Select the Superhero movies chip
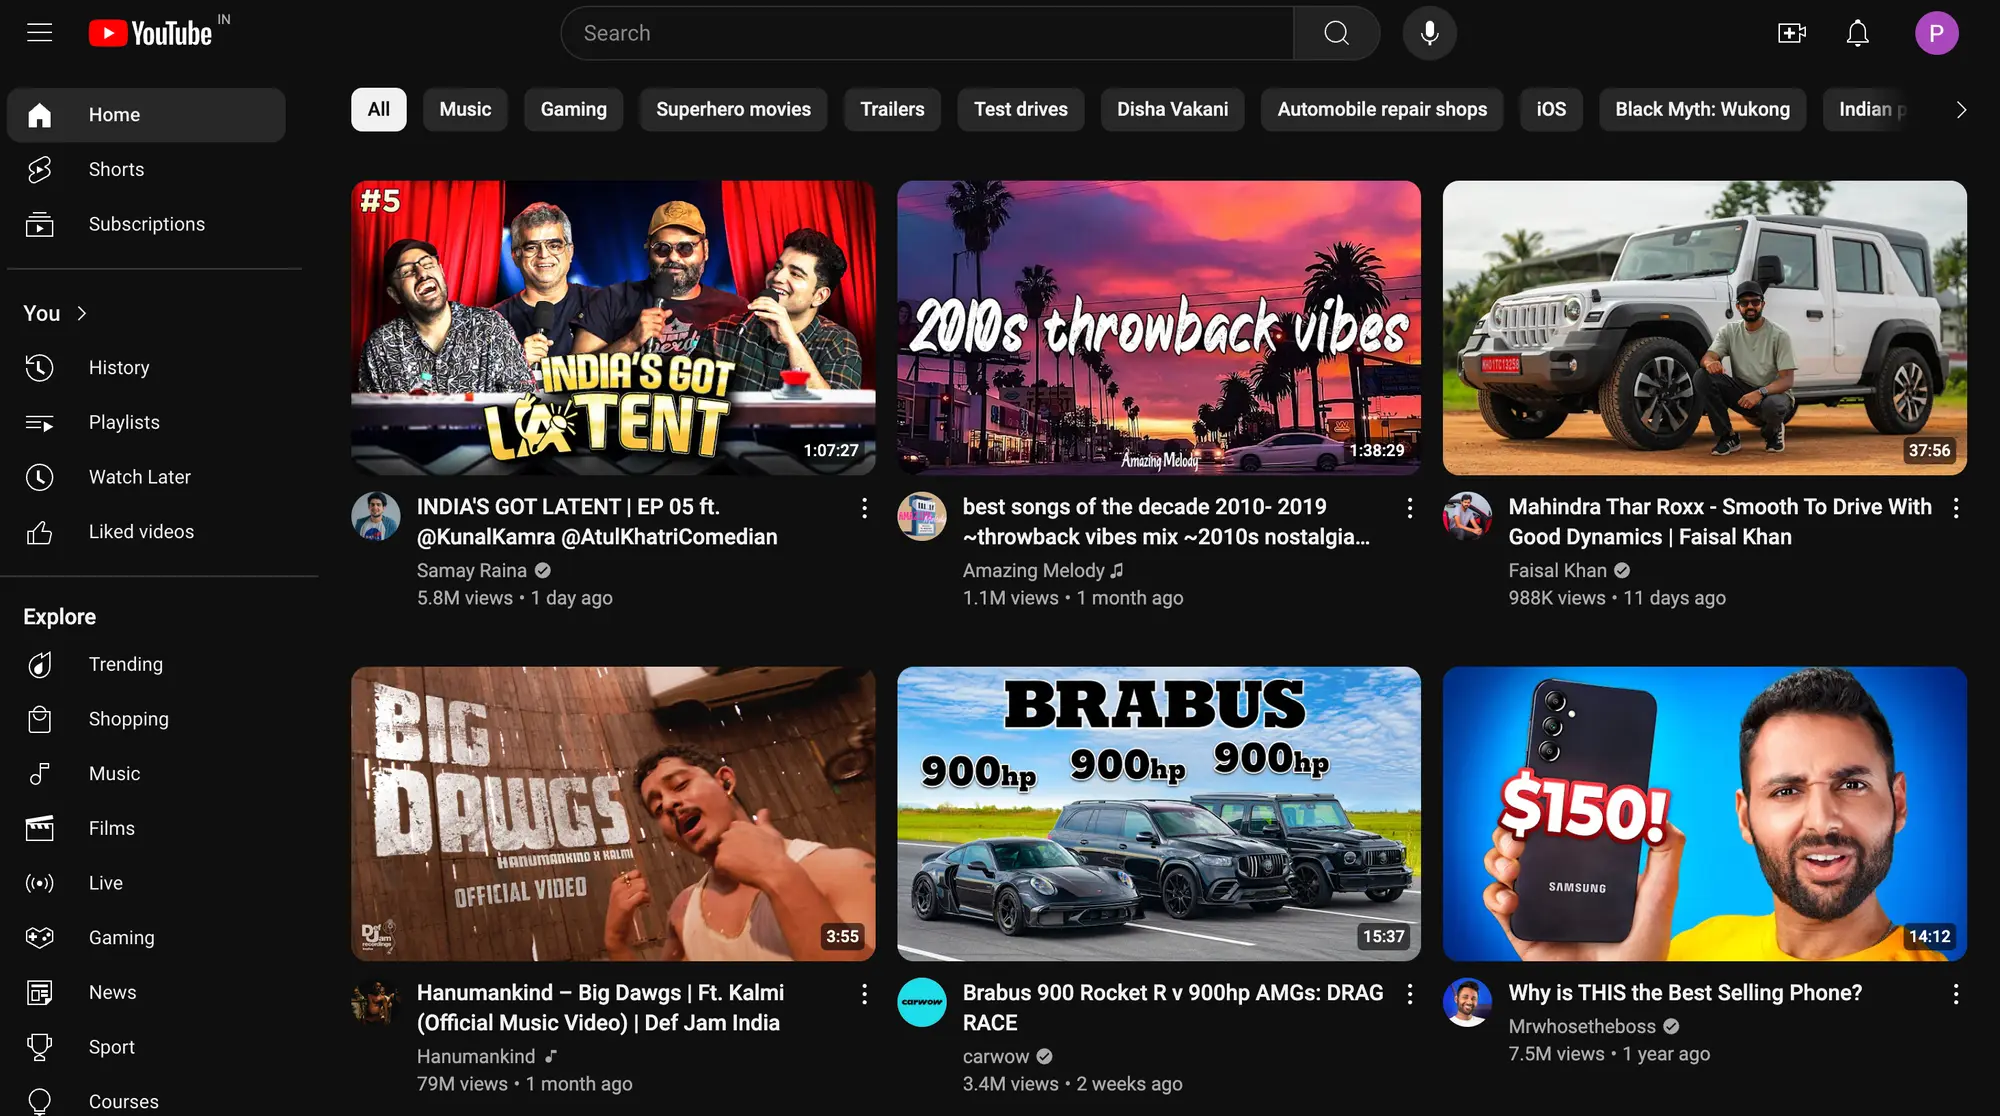The height and width of the screenshot is (1116, 2000). pos(733,109)
